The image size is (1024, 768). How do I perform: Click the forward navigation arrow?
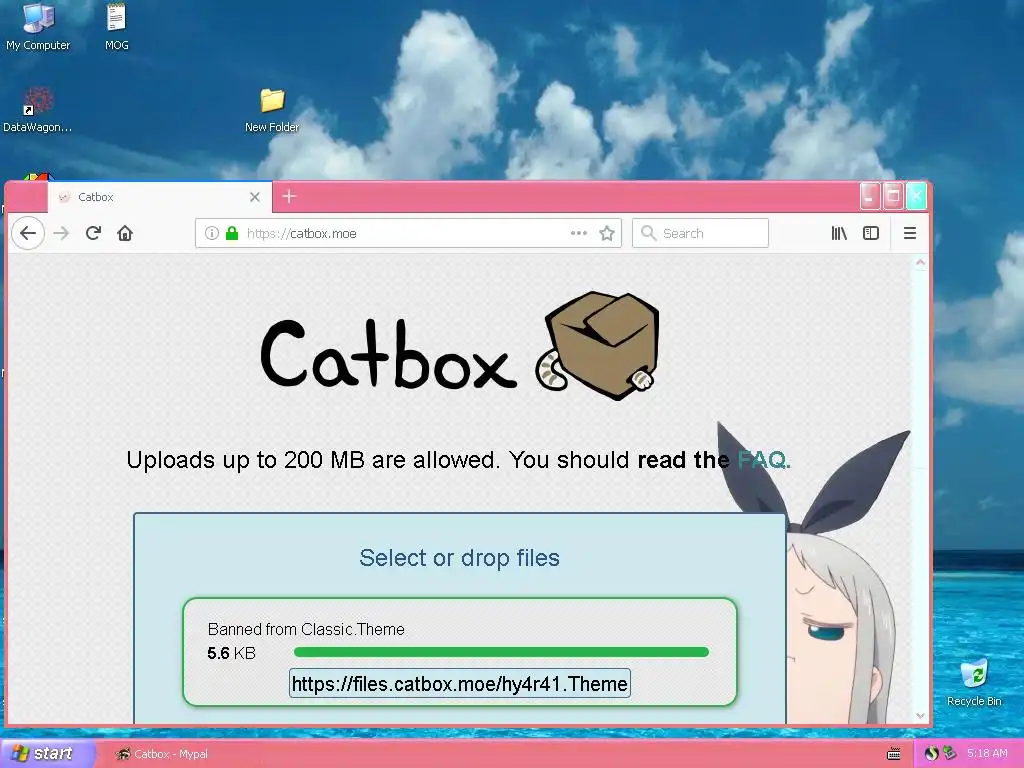click(x=61, y=233)
